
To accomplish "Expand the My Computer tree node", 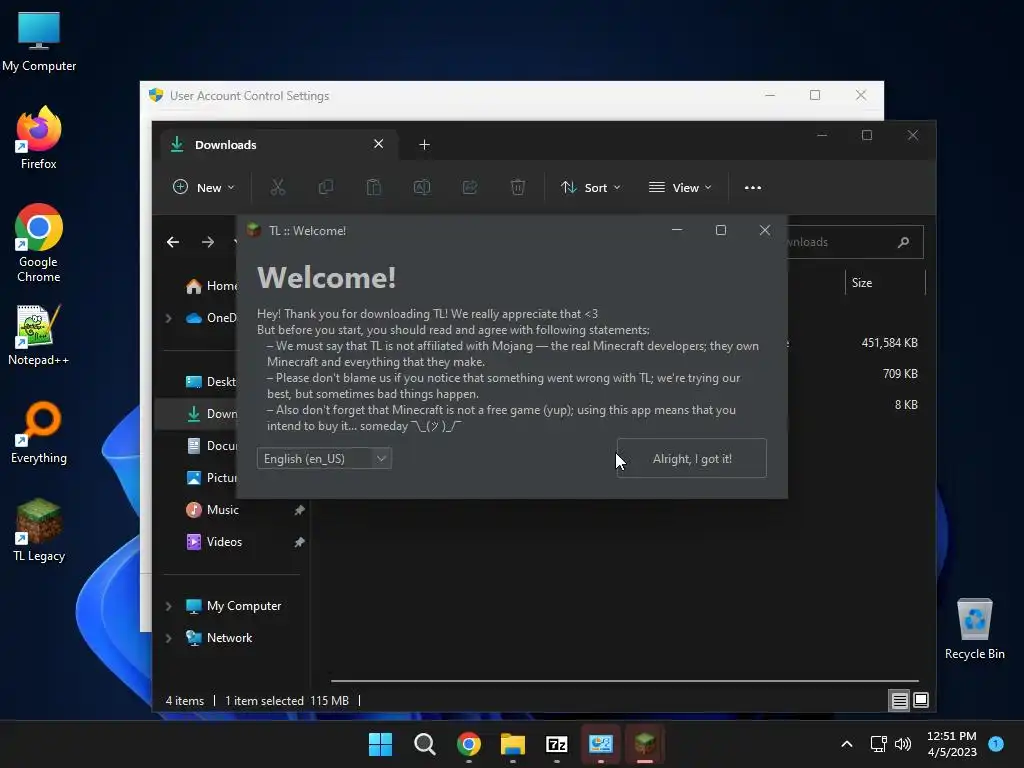I will pos(168,606).
